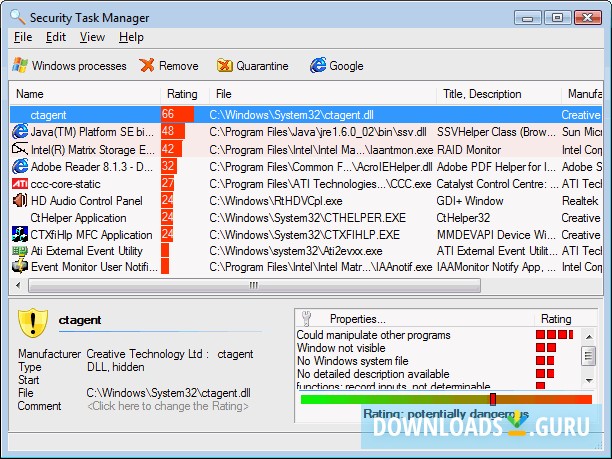The width and height of the screenshot is (612, 459).
Task: Click 'Window not visible' property
Action: point(341,348)
